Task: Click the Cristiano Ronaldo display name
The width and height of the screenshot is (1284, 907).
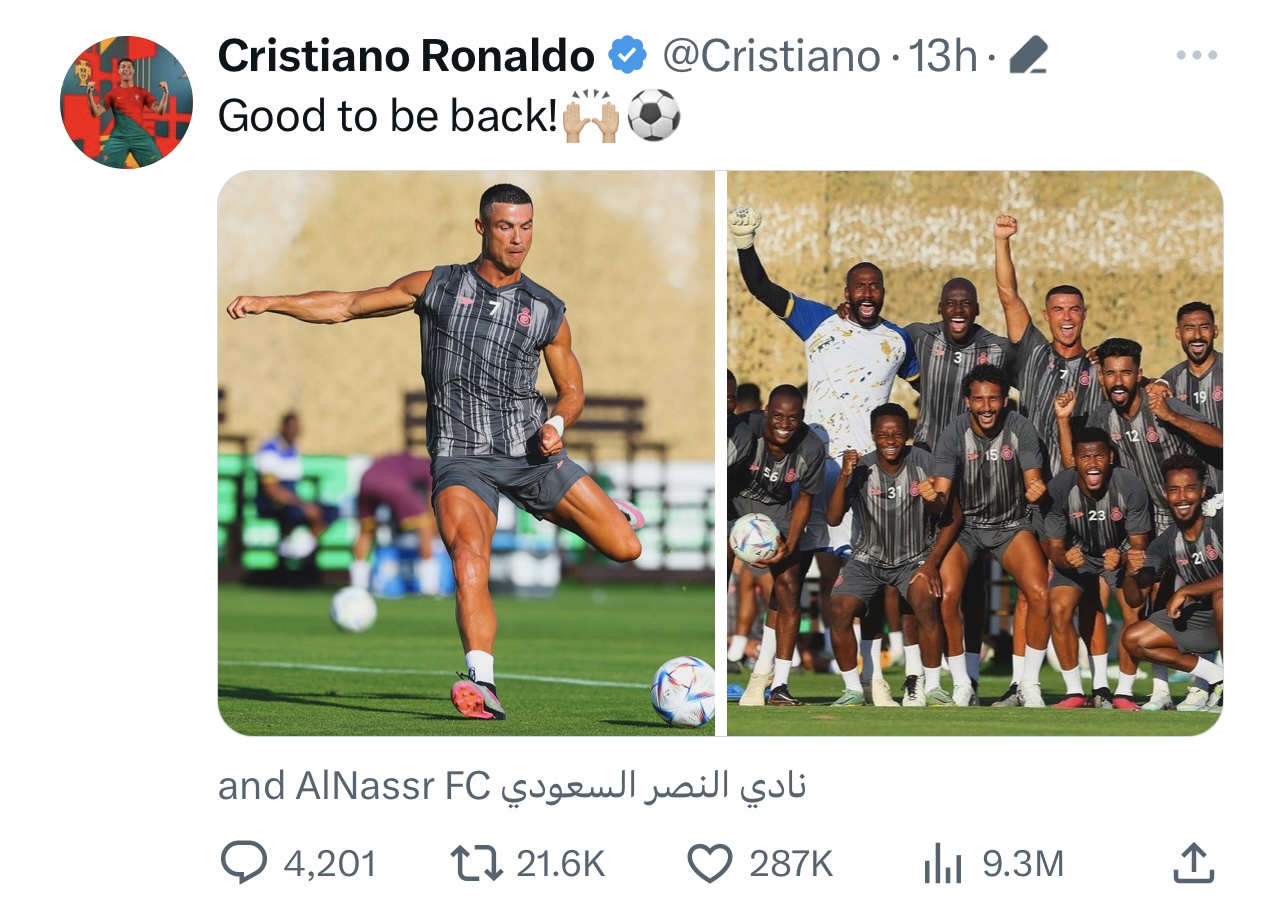Action: coord(406,56)
